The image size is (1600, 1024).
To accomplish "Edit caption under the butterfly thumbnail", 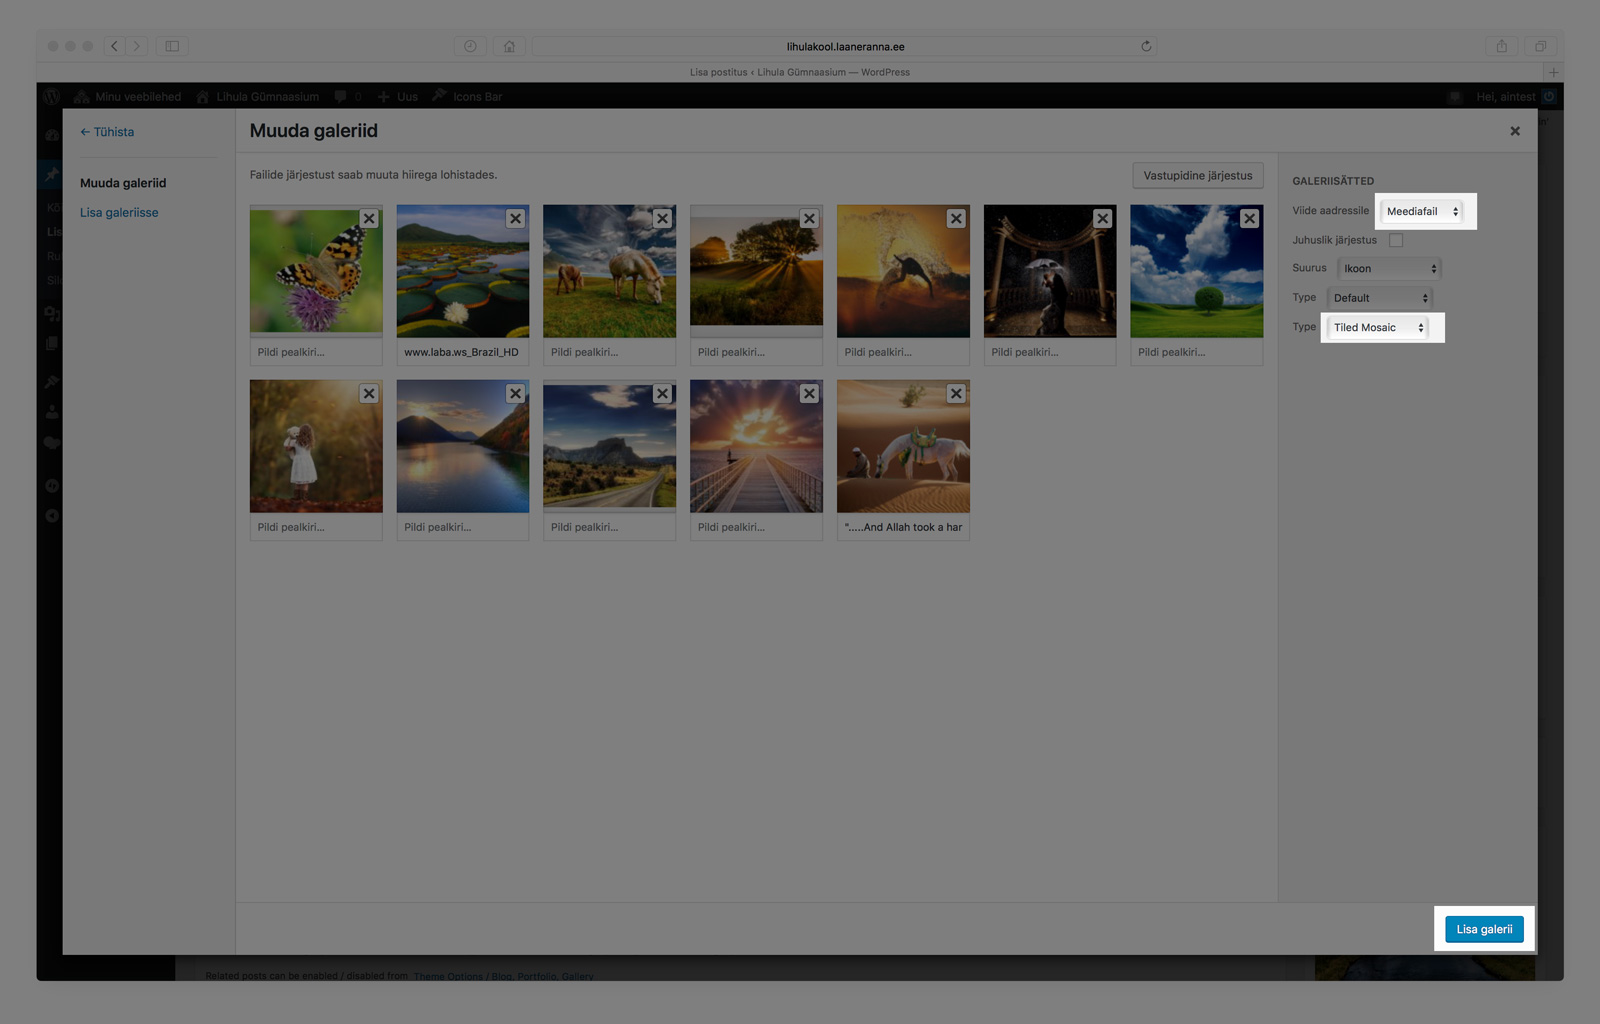I will click(315, 352).
